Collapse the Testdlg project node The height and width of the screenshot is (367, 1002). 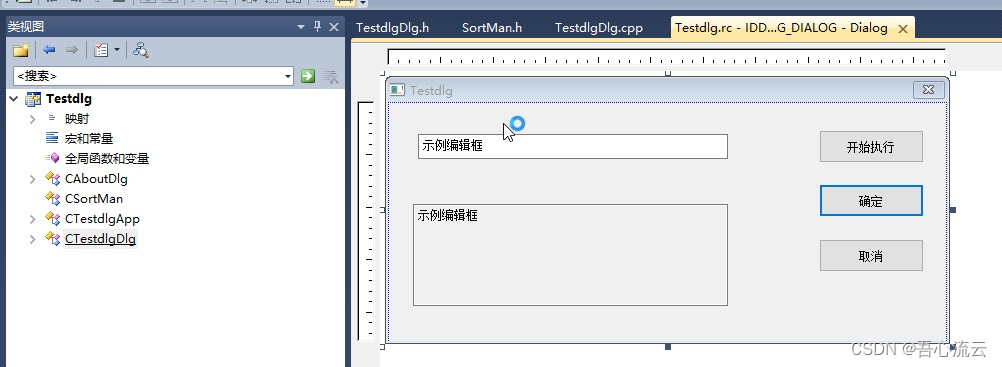[14, 99]
